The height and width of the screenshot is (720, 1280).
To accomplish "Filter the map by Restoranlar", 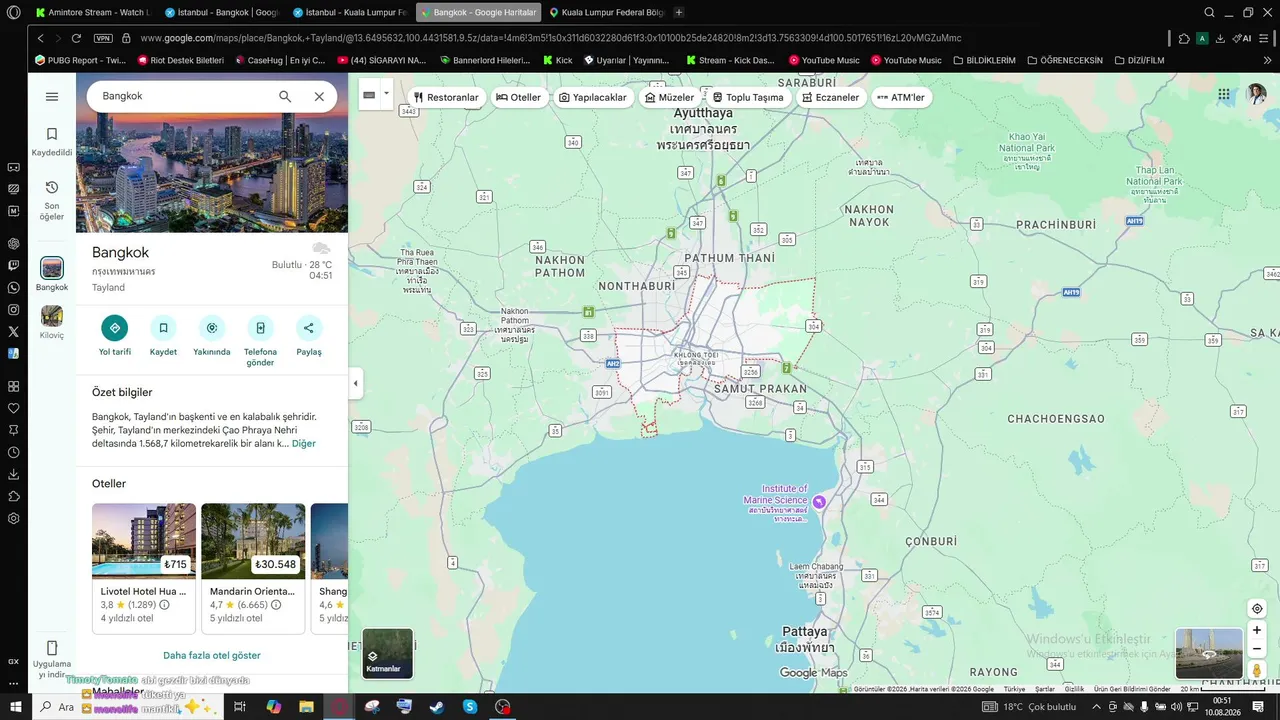I will [447, 97].
